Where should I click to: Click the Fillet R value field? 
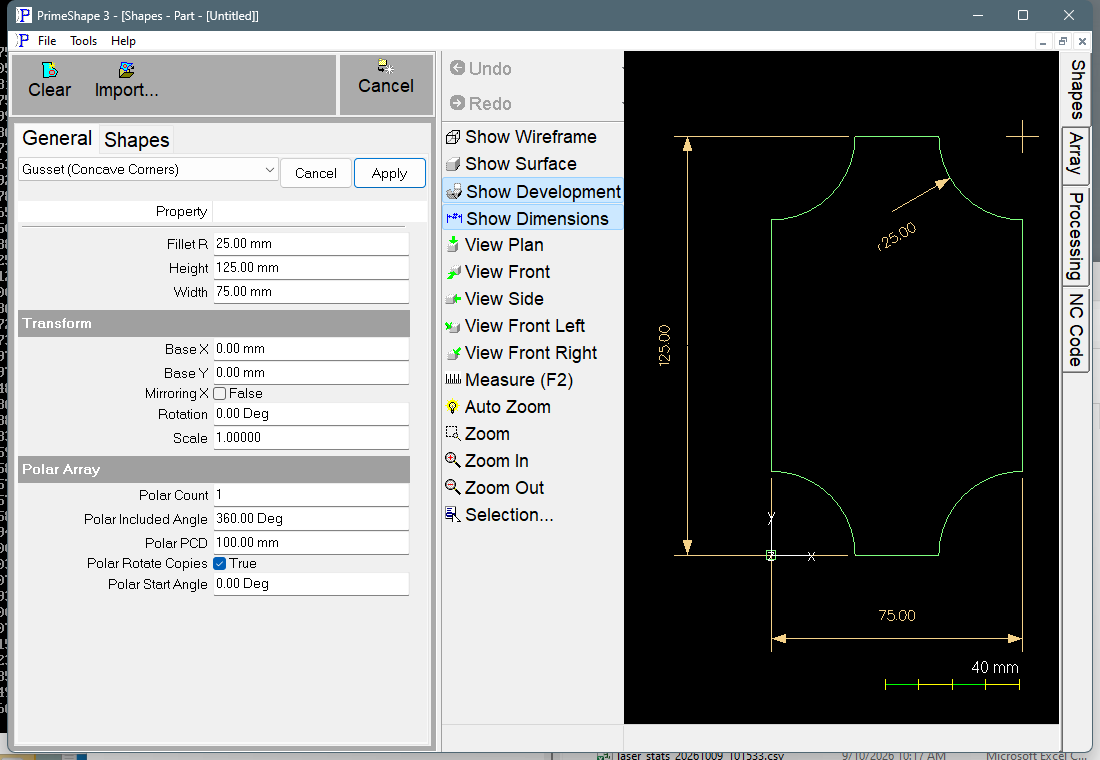click(311, 244)
